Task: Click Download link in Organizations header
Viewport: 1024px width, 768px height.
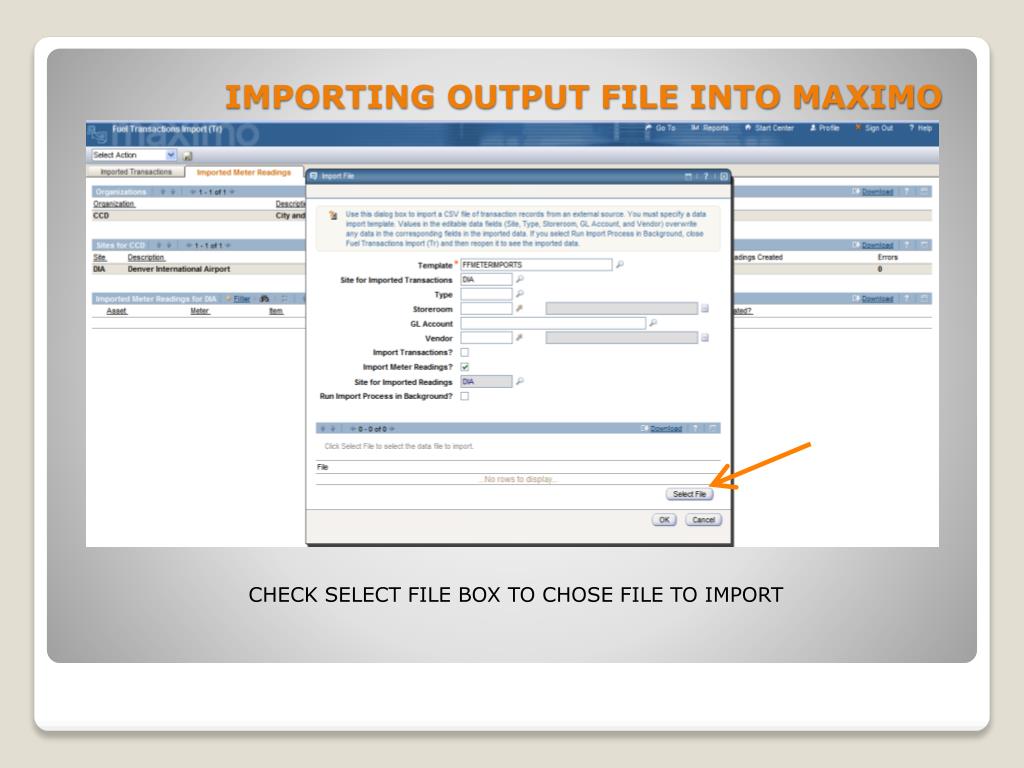Action: pyautogui.click(x=877, y=191)
